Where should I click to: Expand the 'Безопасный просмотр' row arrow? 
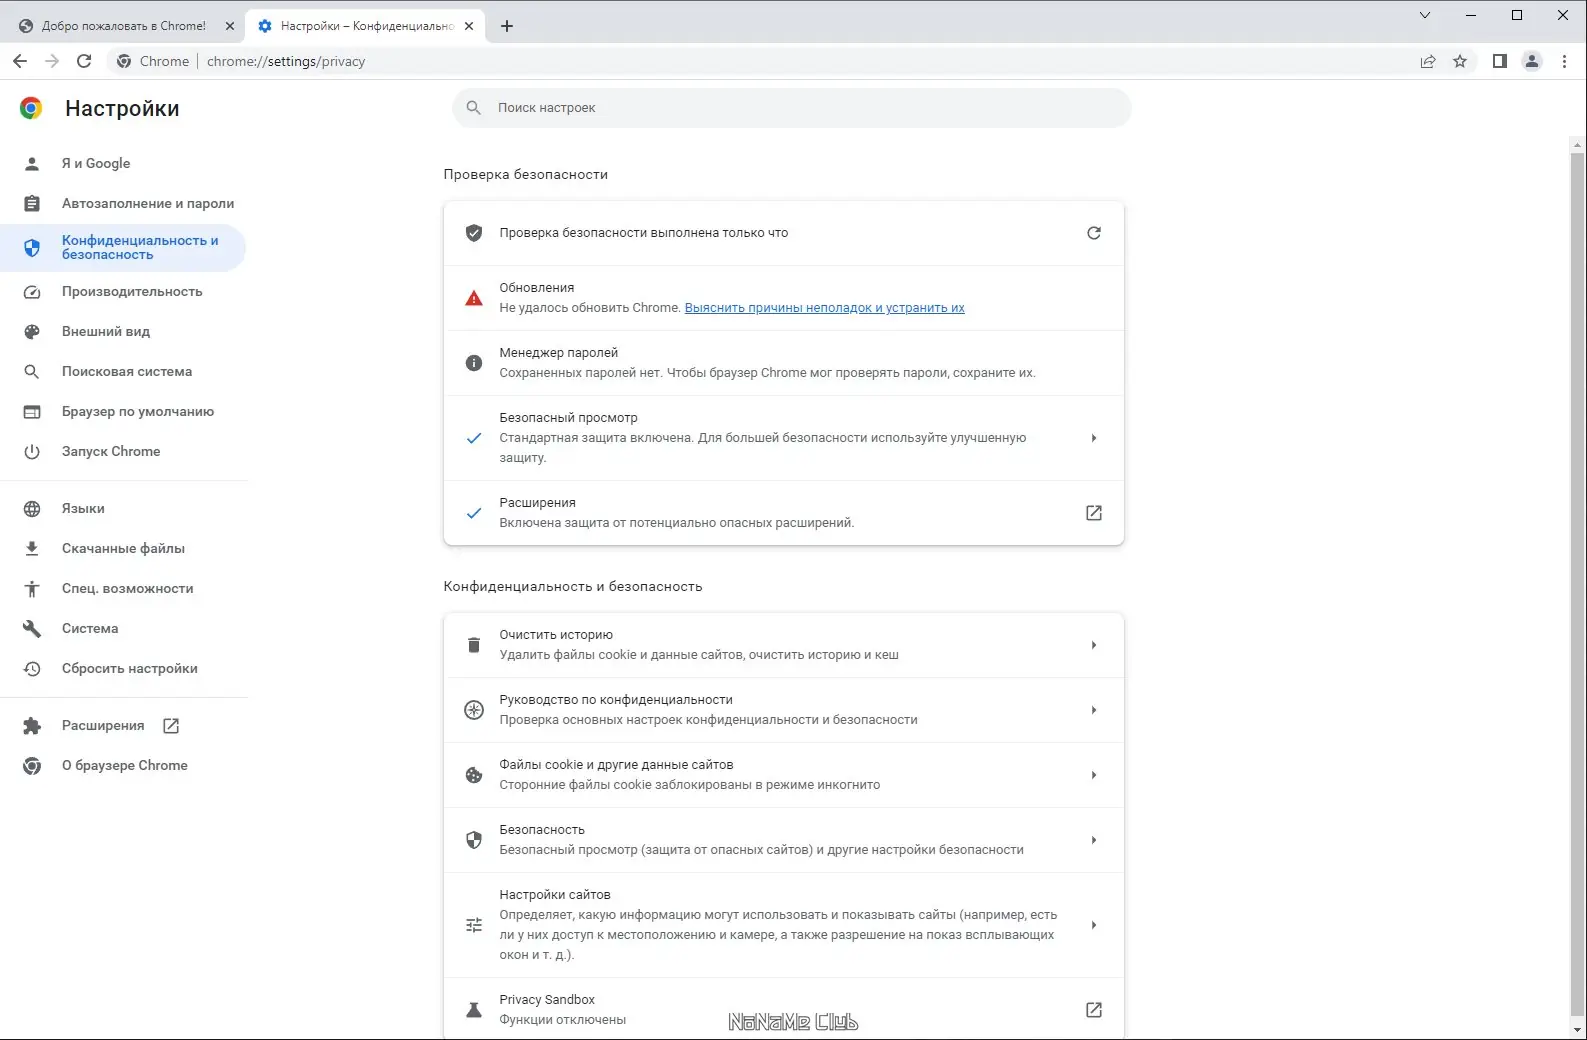[1094, 438]
